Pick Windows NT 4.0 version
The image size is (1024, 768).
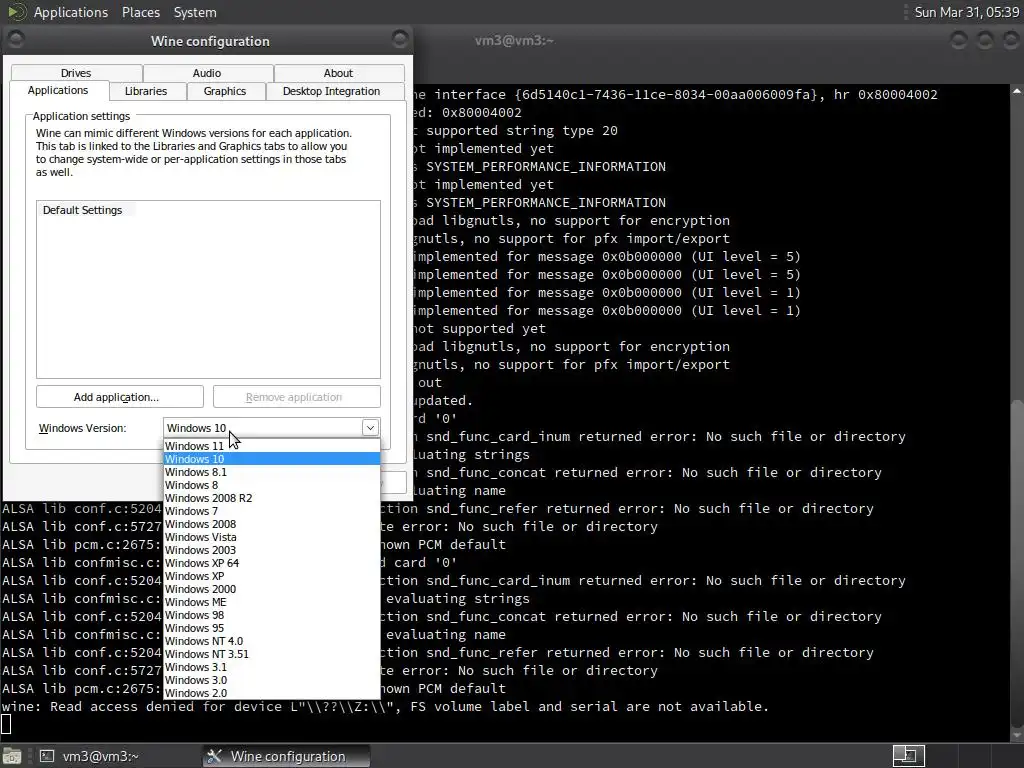coord(272,641)
